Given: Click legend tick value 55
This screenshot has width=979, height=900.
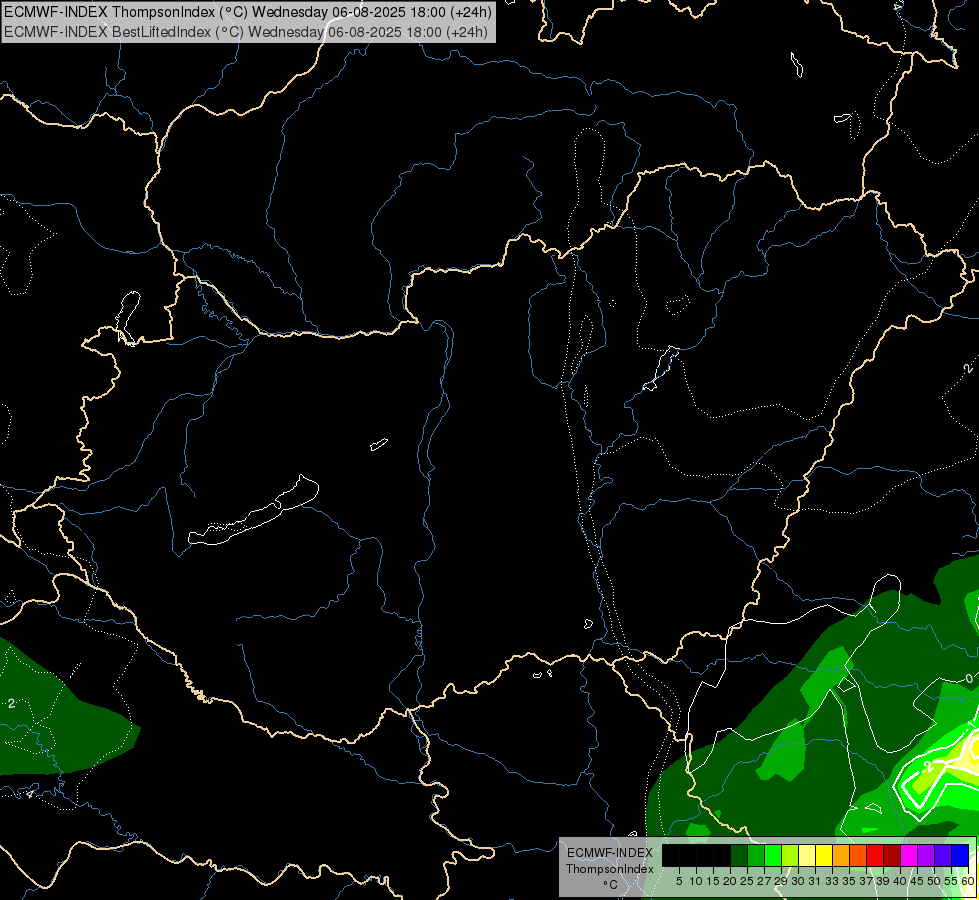Looking at the screenshot, I should click(951, 881).
